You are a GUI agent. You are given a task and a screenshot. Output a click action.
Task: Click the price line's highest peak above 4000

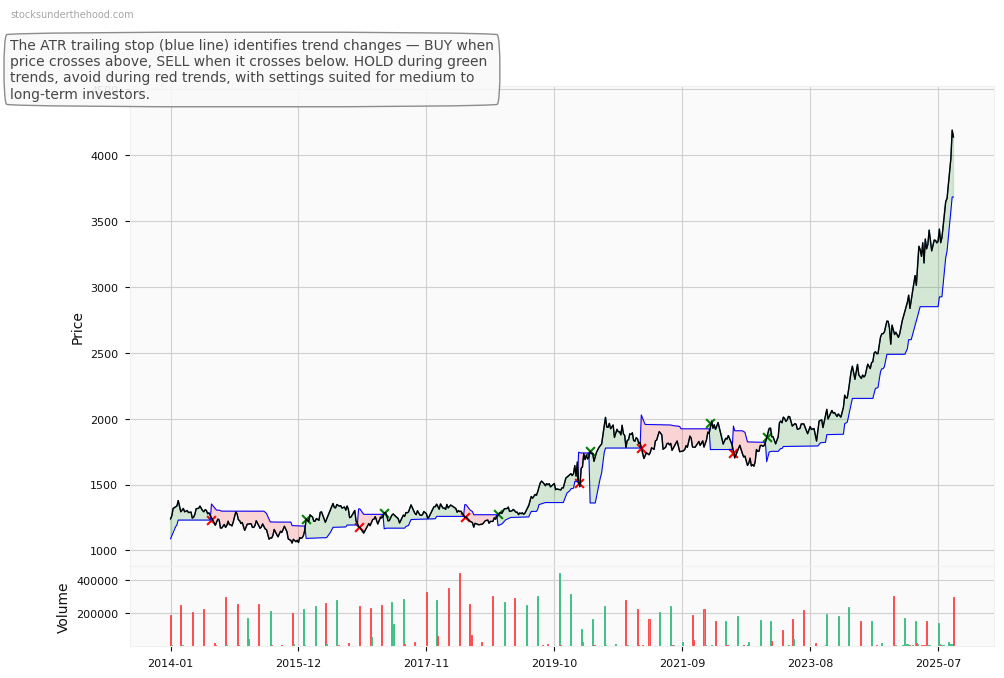click(x=952, y=131)
